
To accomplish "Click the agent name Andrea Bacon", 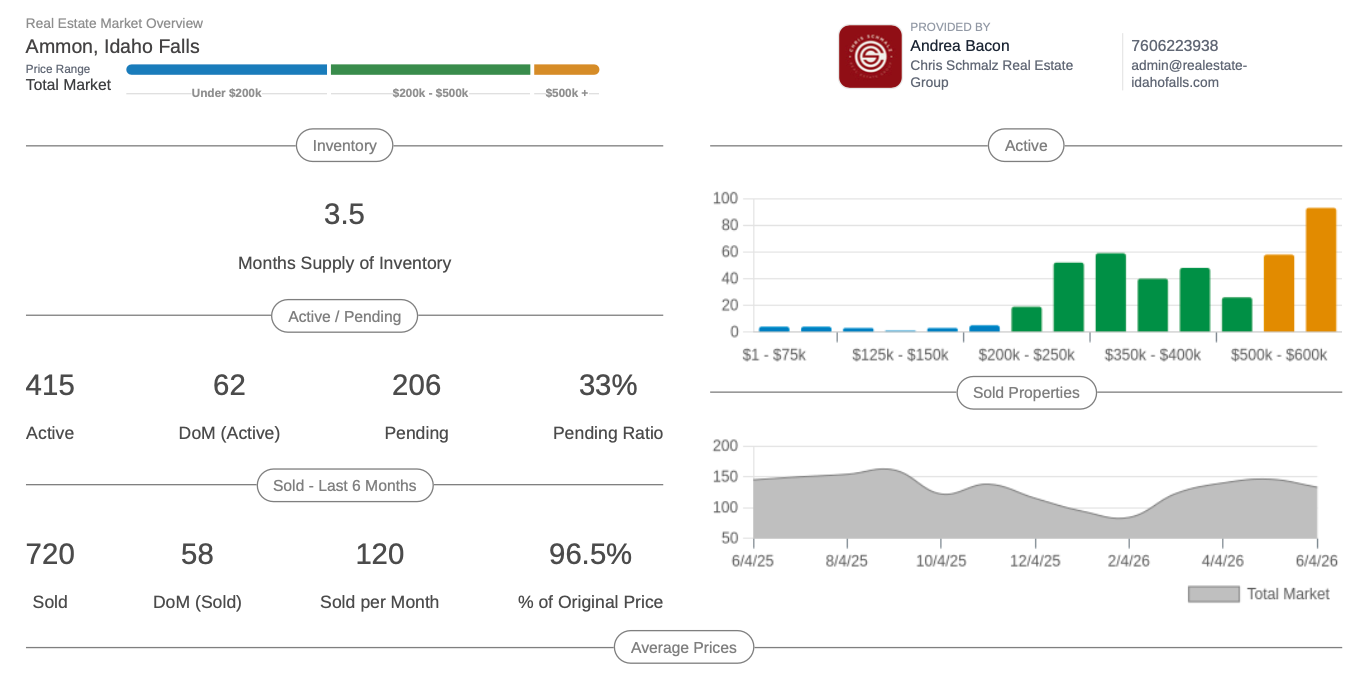I will (x=960, y=46).
